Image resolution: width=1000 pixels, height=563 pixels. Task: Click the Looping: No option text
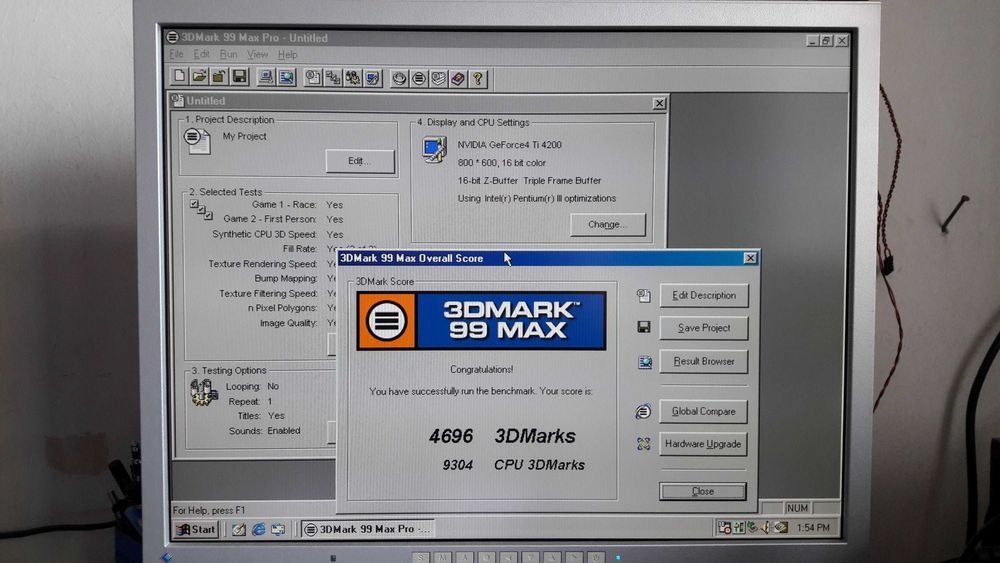click(x=253, y=386)
